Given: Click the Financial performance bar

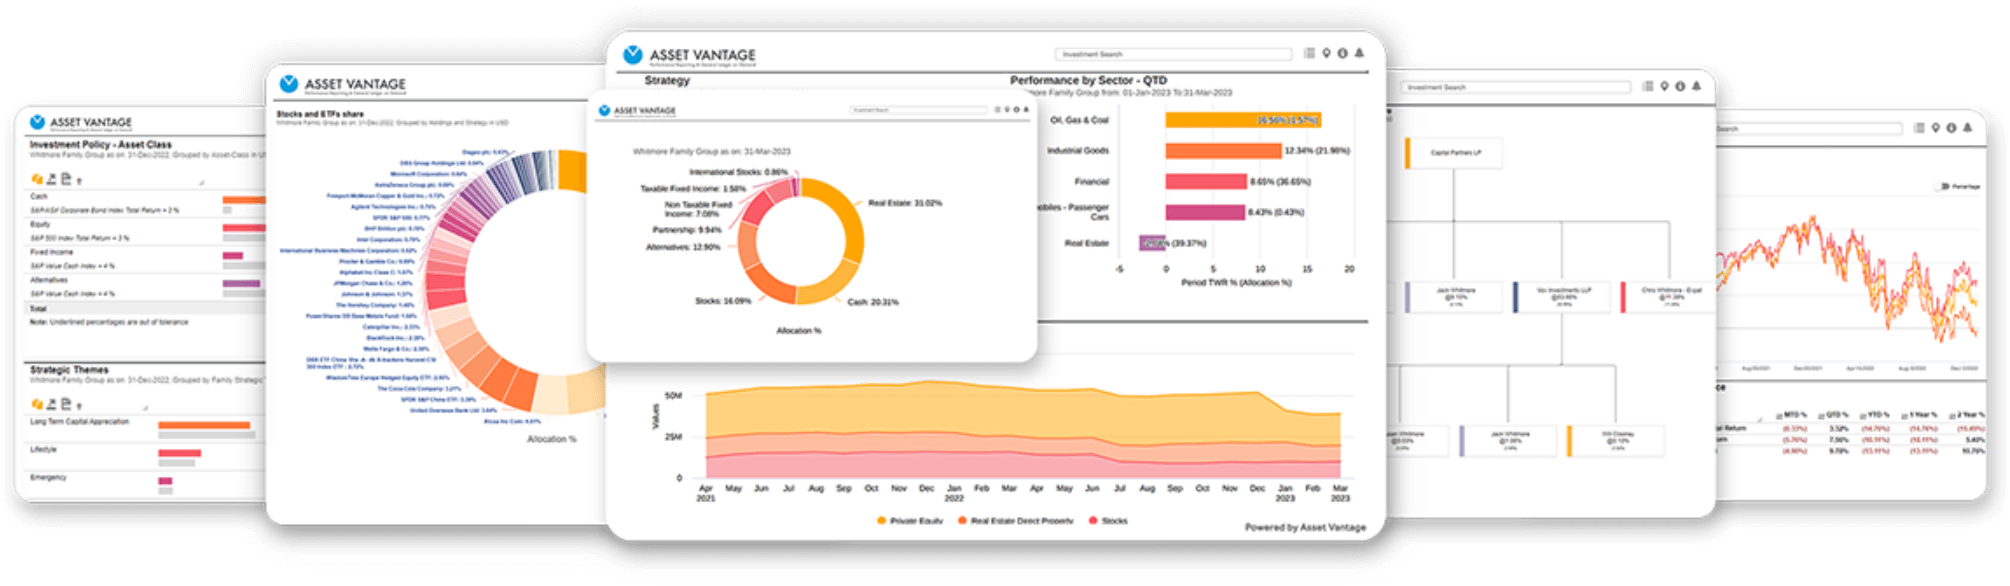Looking at the screenshot, I should (1206, 182).
